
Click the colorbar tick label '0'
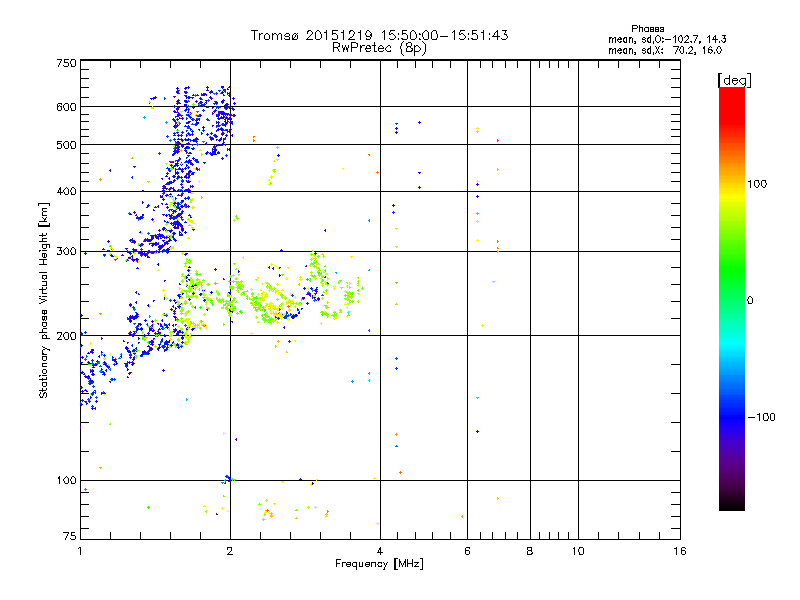click(750, 301)
